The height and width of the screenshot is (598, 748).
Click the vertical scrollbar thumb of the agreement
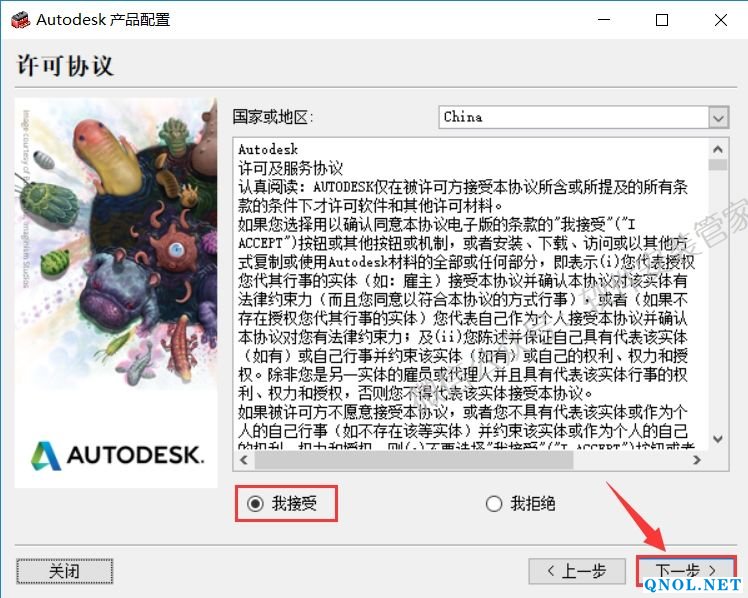click(x=717, y=166)
